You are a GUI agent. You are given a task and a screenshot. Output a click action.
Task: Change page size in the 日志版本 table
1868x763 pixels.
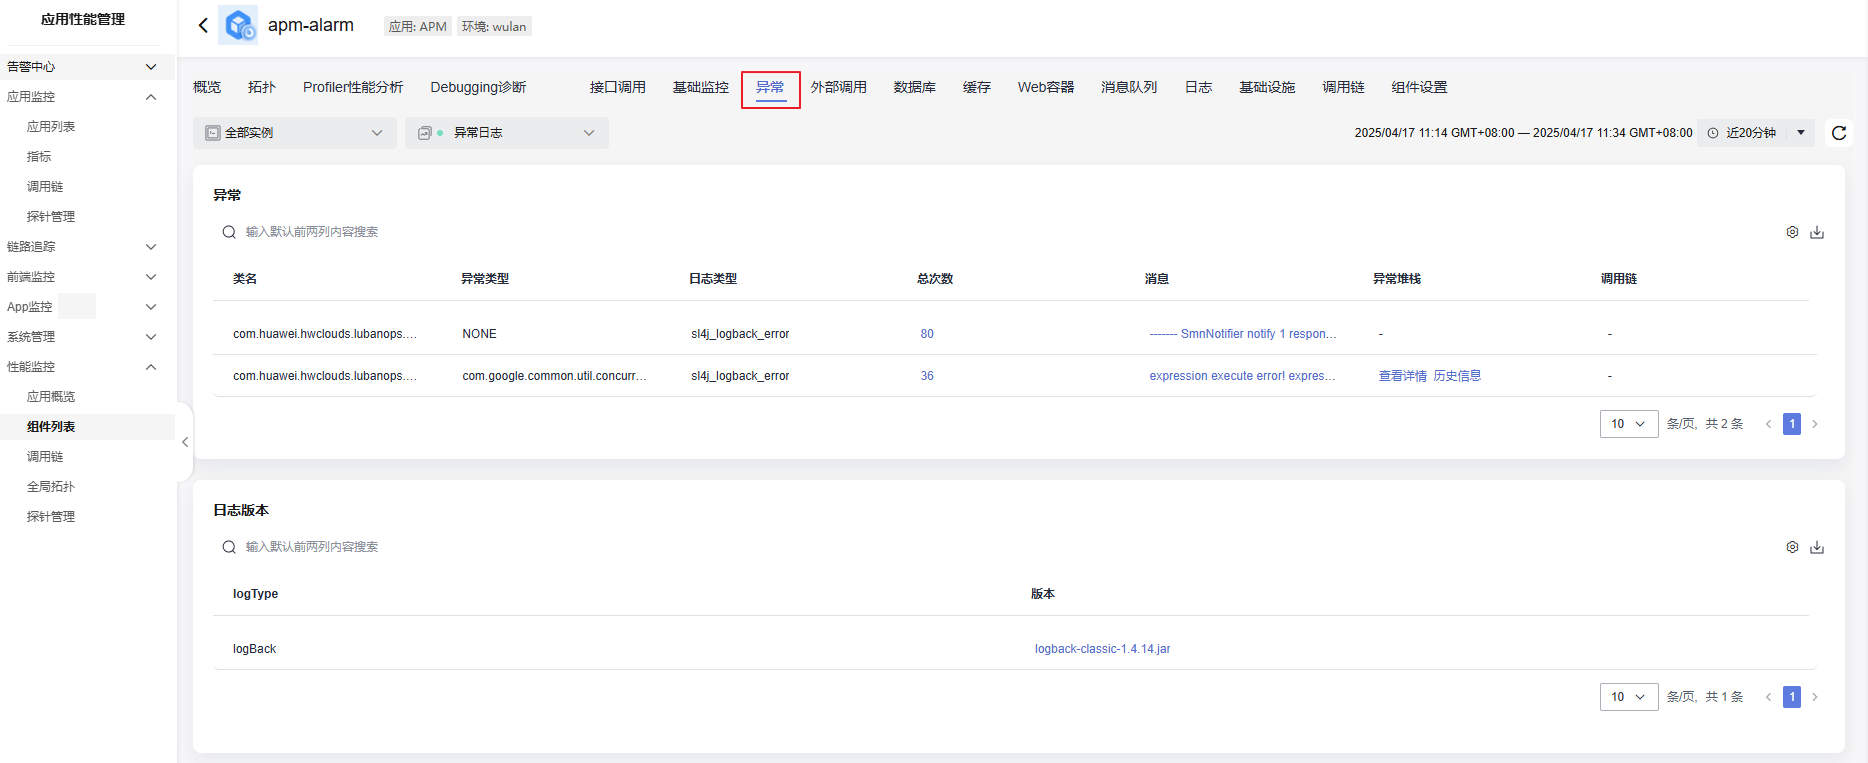click(x=1629, y=697)
